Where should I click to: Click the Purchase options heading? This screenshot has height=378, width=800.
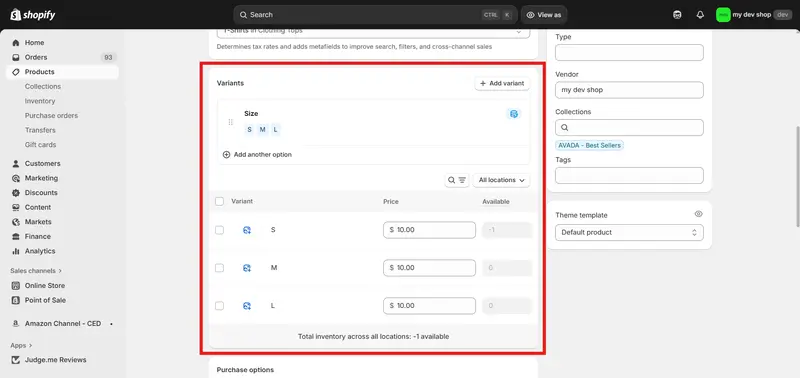[x=245, y=370]
